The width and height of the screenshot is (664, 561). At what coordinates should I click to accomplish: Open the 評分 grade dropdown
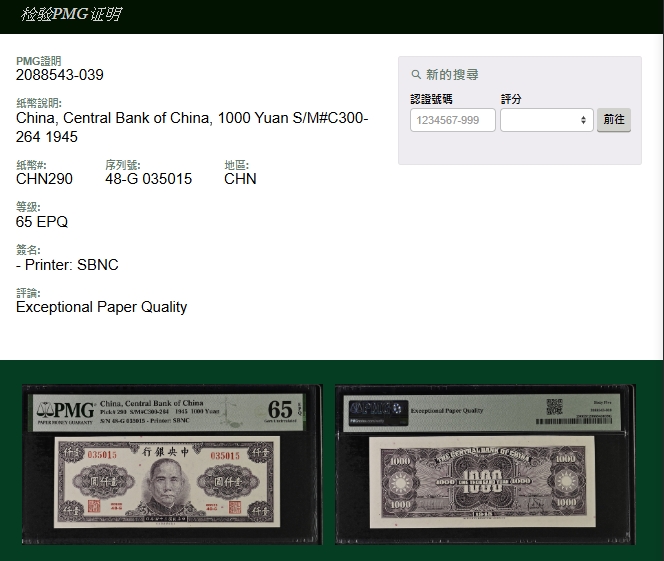[x=547, y=120]
